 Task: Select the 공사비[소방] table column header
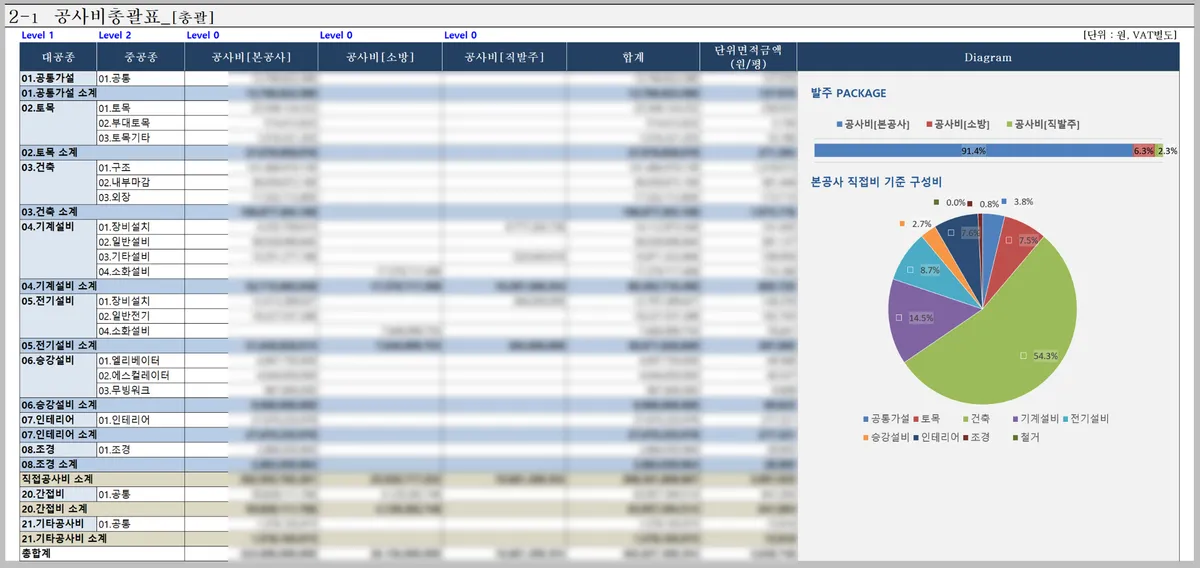pos(380,57)
